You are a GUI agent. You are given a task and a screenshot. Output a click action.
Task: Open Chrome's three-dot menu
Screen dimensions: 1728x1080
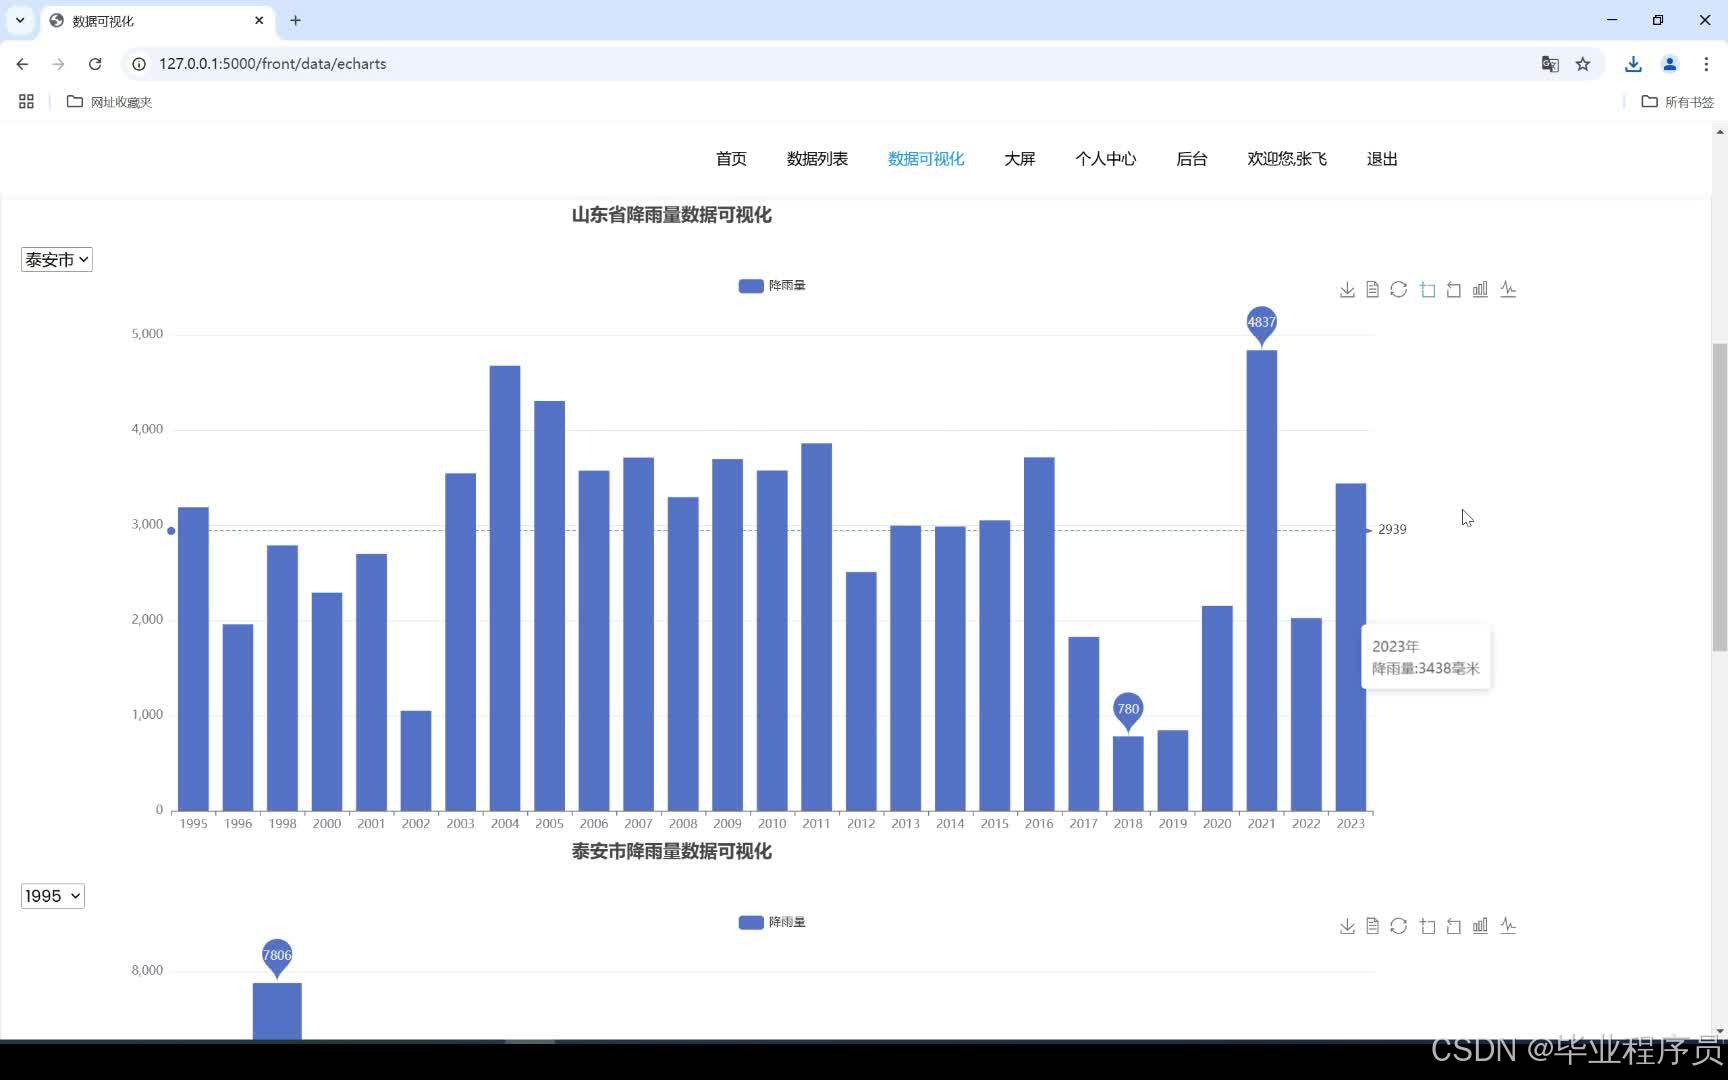pyautogui.click(x=1706, y=64)
